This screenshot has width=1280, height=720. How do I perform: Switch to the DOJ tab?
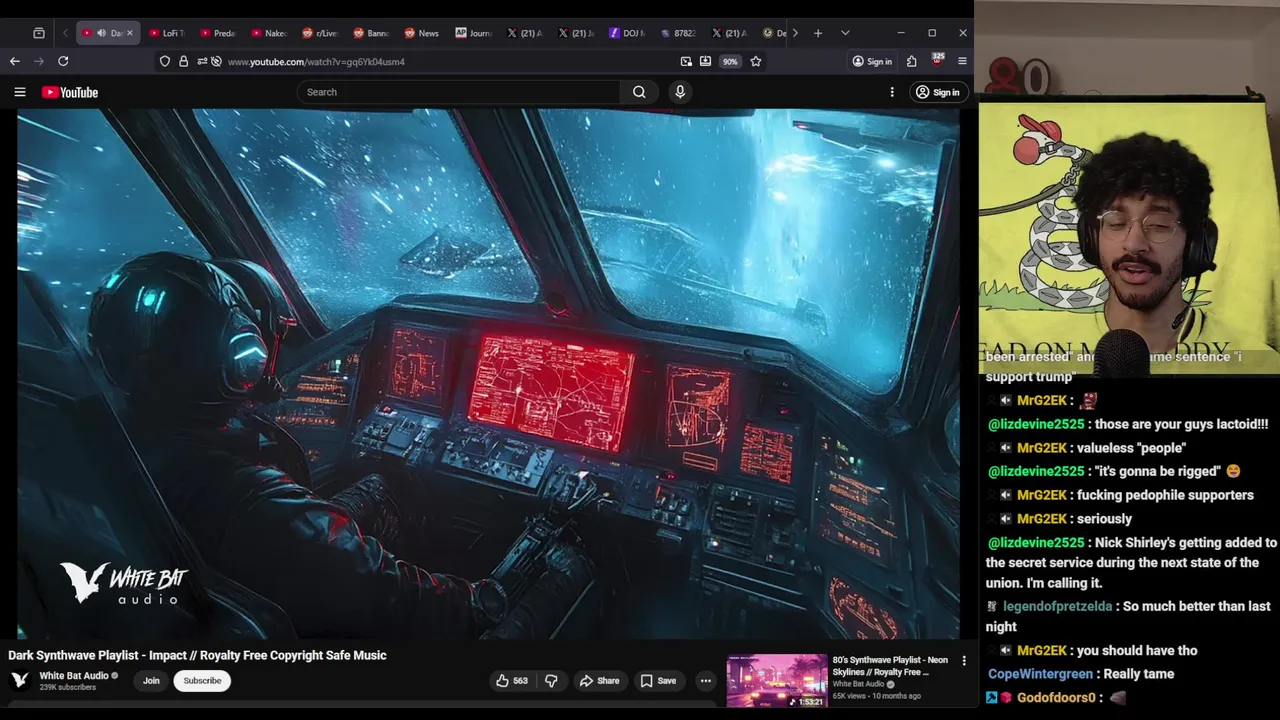(628, 33)
